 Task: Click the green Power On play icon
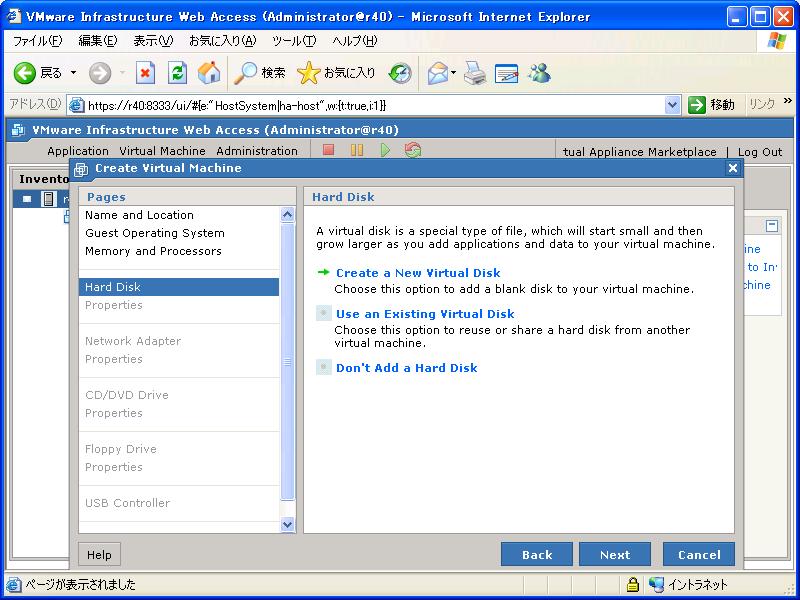pos(385,150)
